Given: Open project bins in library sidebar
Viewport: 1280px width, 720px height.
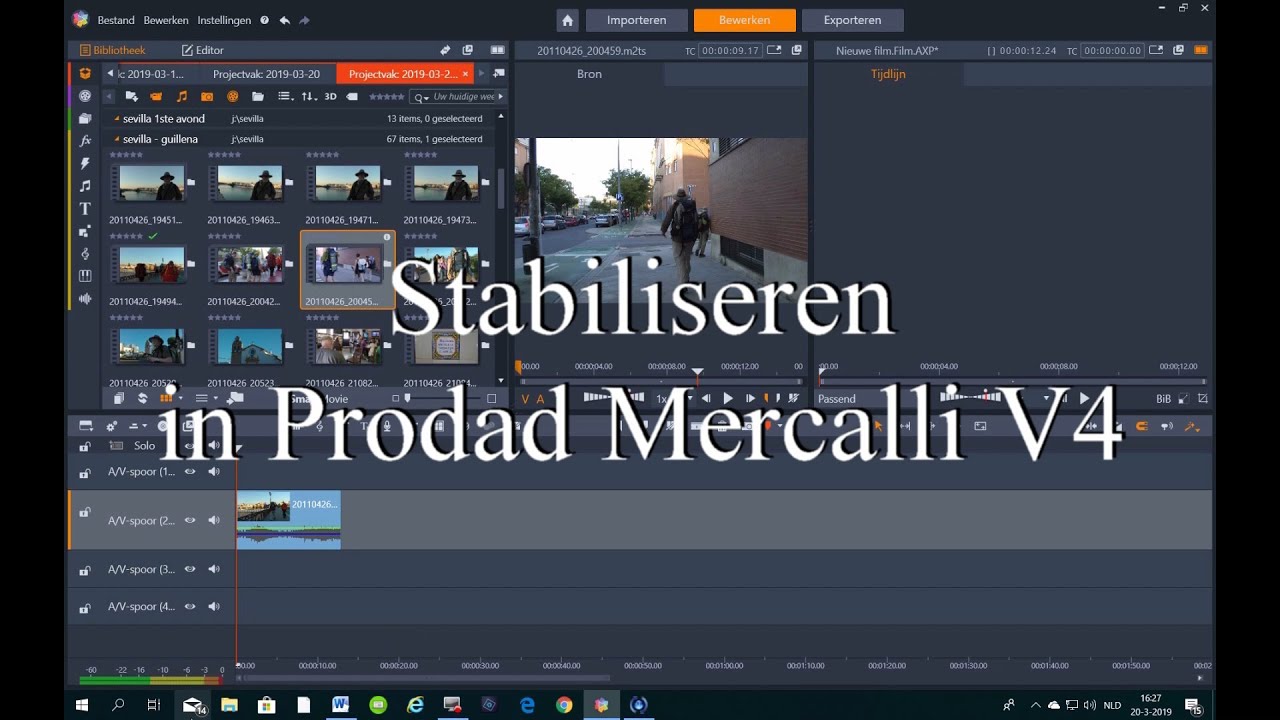Looking at the screenshot, I should (85, 73).
